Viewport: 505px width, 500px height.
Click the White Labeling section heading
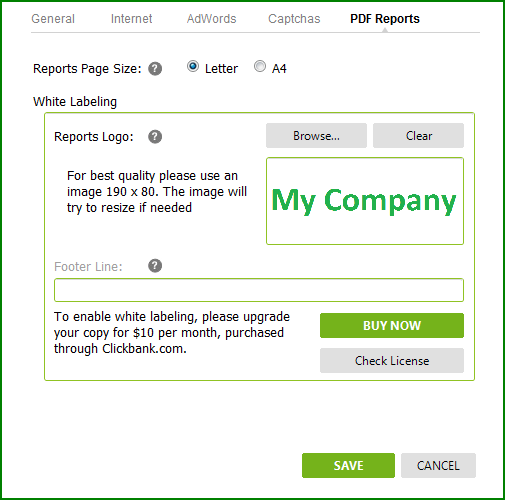(75, 102)
